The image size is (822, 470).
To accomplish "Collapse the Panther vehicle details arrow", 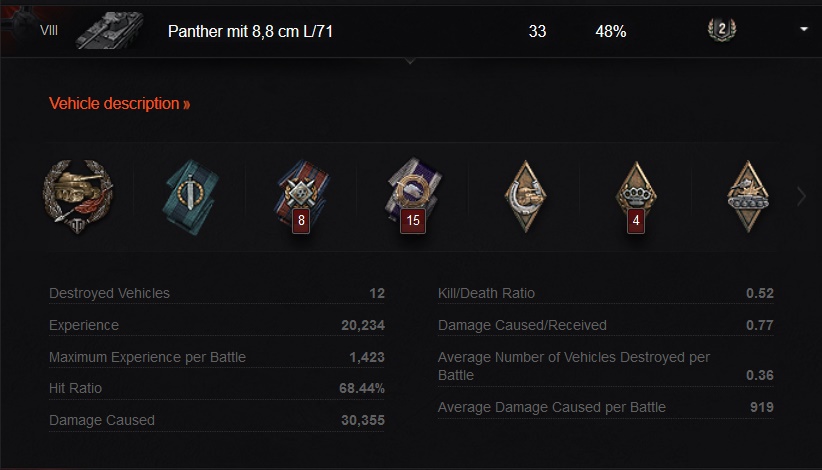I will (804, 30).
